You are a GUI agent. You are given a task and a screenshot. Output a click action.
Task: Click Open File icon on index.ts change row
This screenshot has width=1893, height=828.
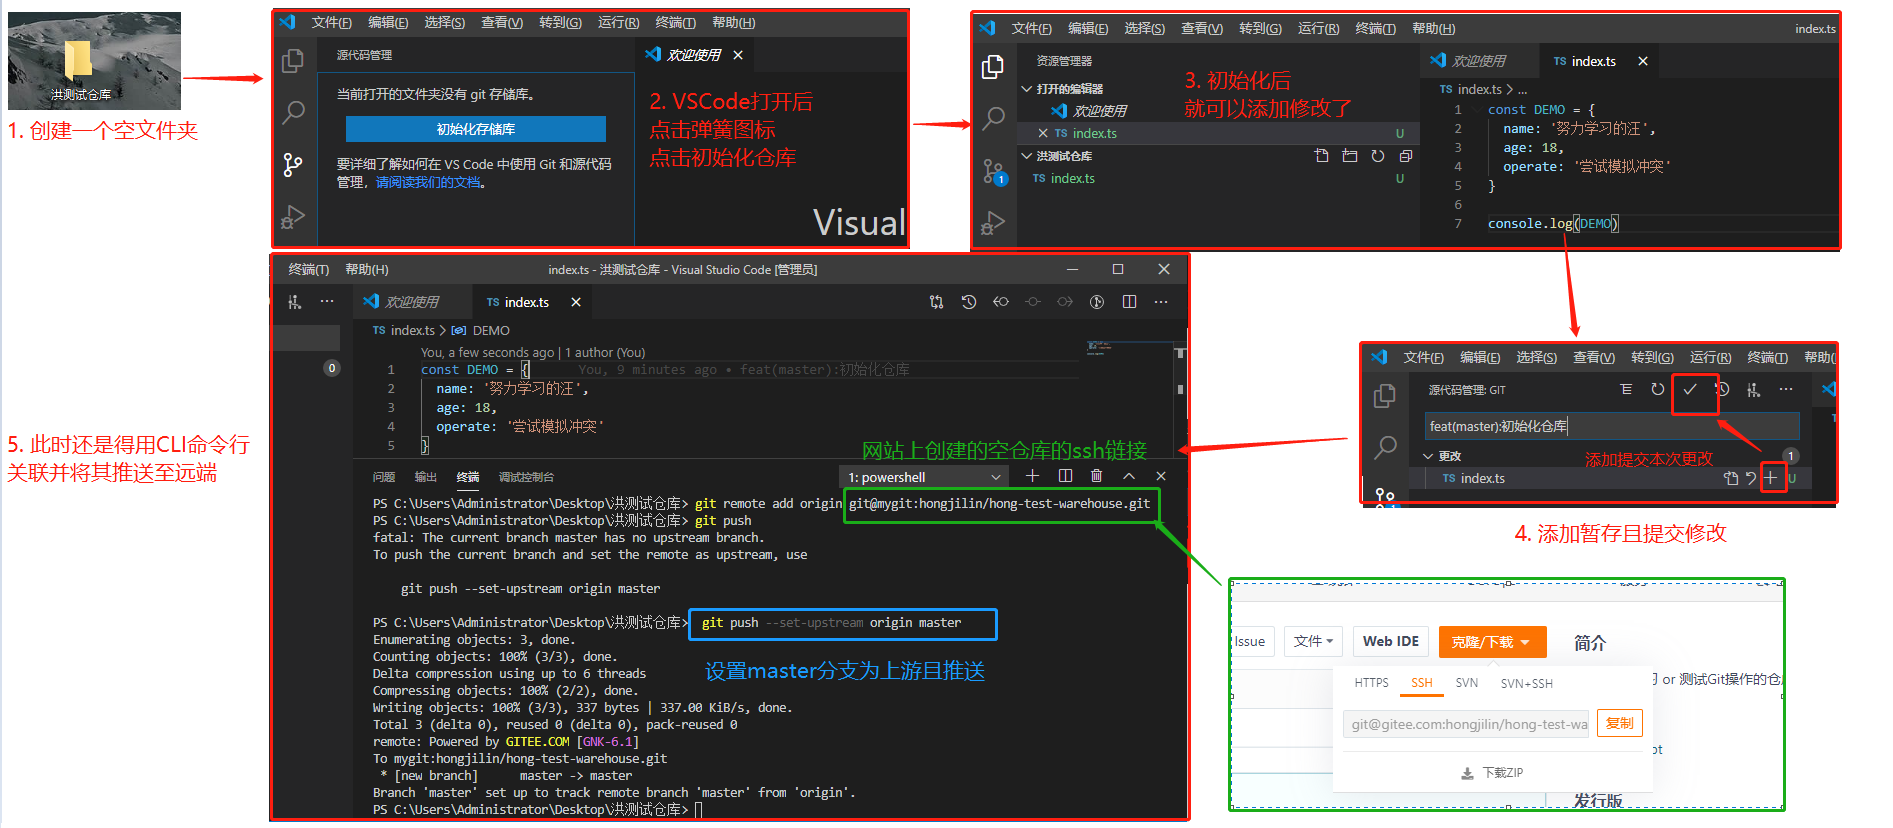(x=1731, y=478)
